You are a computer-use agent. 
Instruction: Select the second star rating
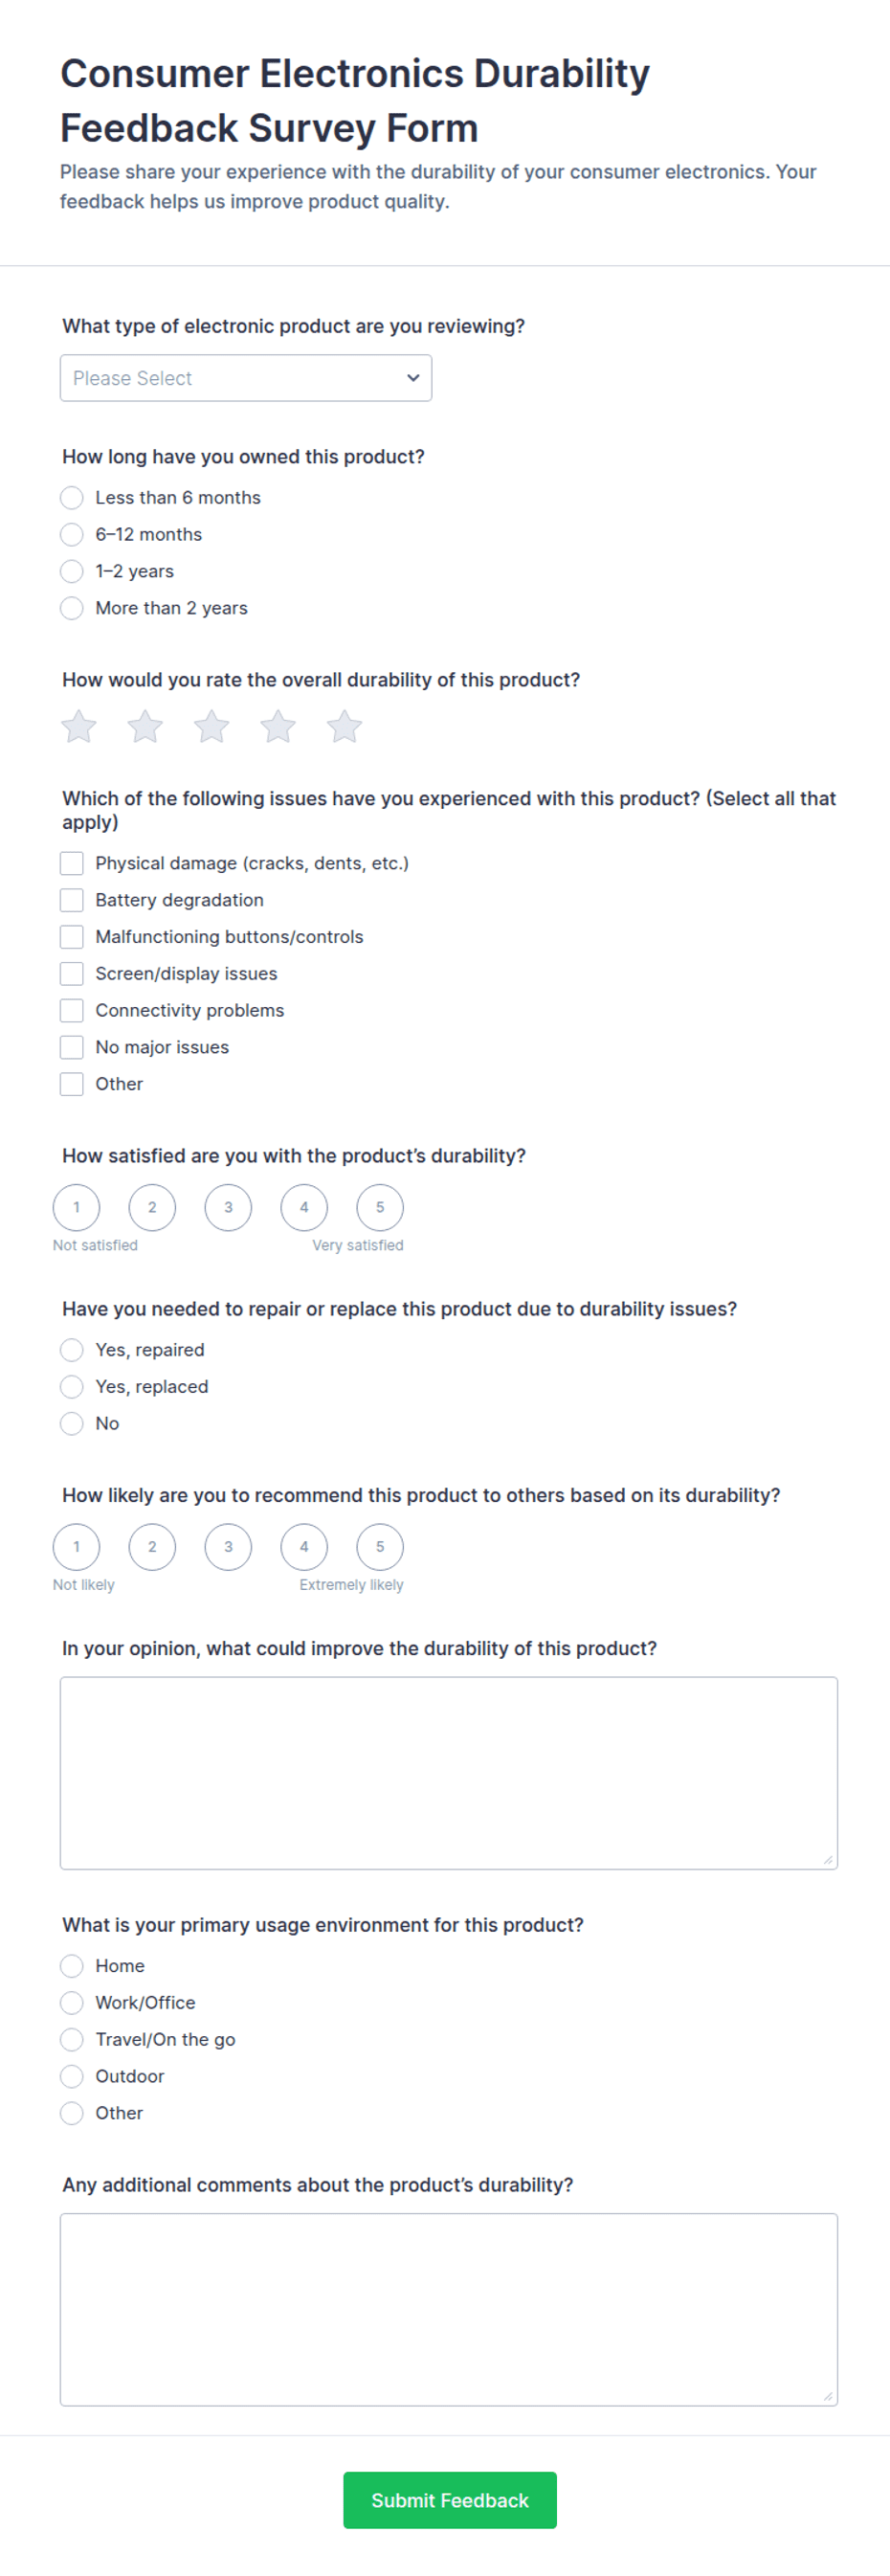[x=145, y=727]
